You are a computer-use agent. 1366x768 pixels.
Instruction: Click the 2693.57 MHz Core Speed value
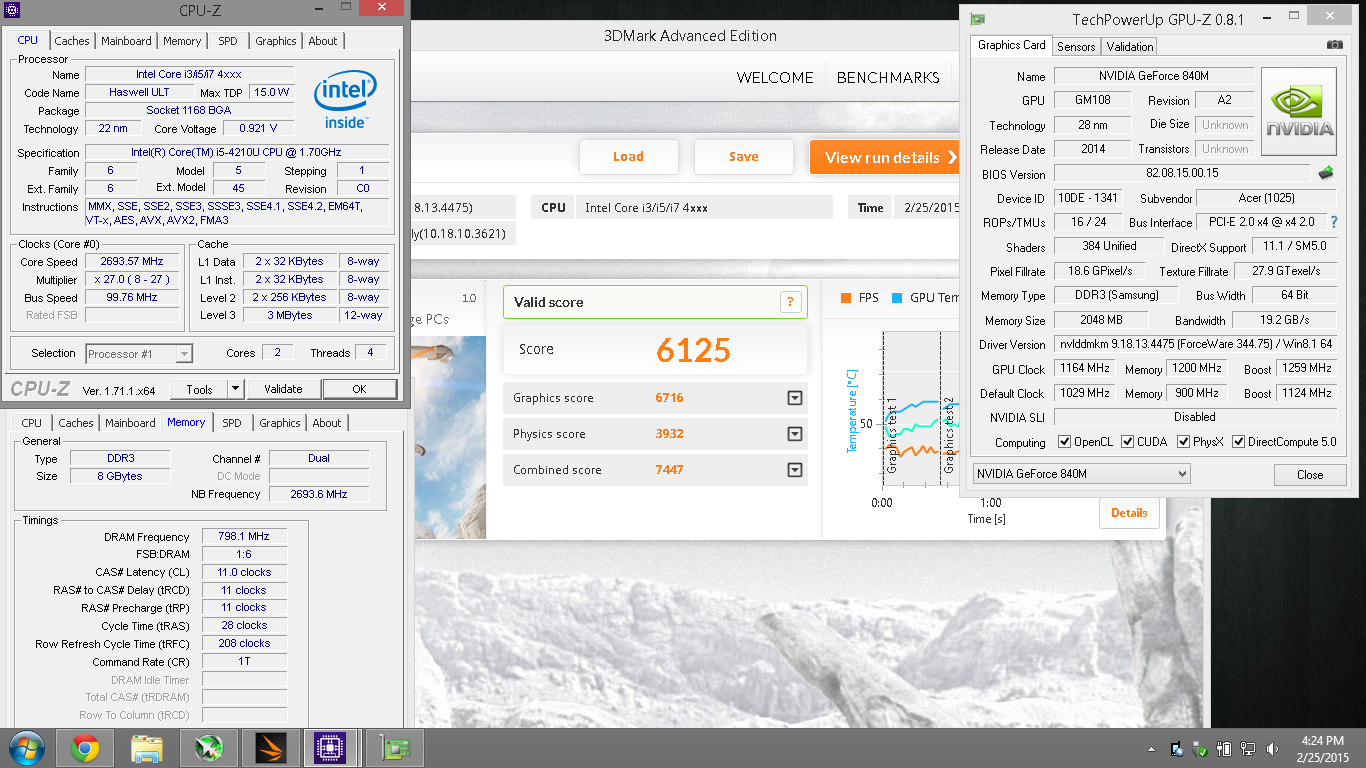(x=133, y=262)
